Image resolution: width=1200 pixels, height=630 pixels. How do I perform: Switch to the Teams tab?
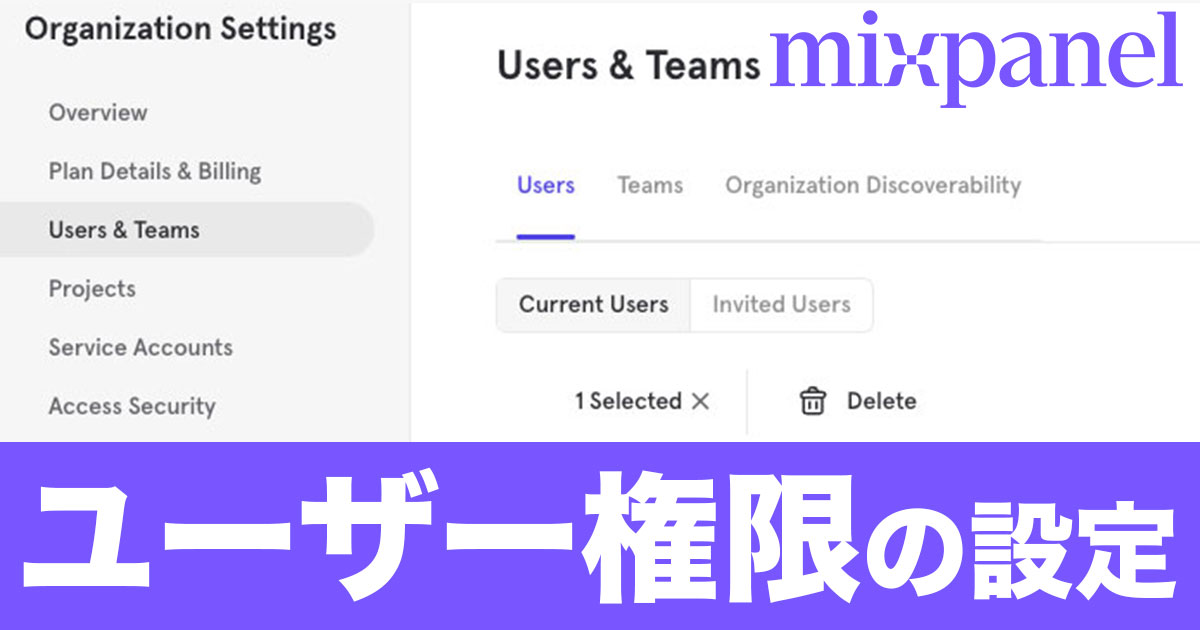pos(650,185)
